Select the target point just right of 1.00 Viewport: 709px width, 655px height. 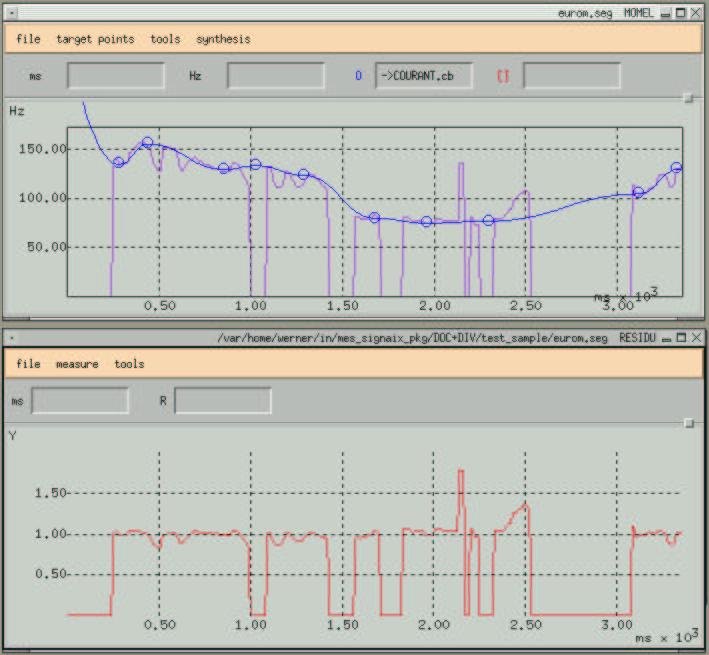coord(255,164)
